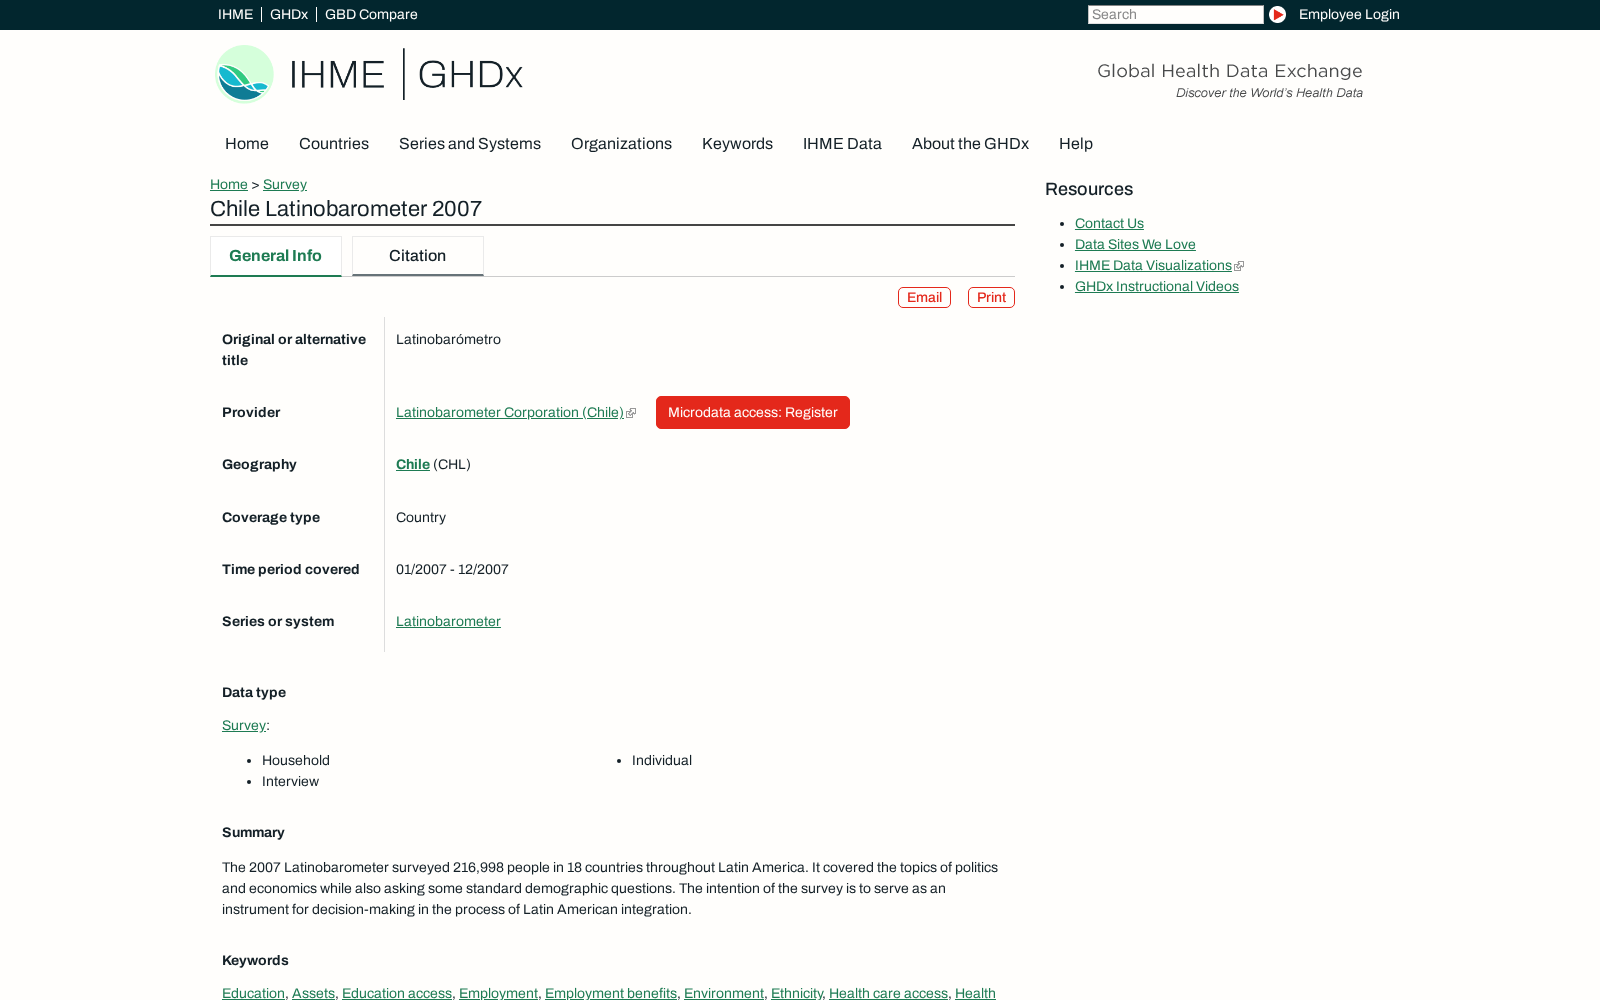
Task: Click the Resources sidebar heading
Action: click(x=1089, y=189)
